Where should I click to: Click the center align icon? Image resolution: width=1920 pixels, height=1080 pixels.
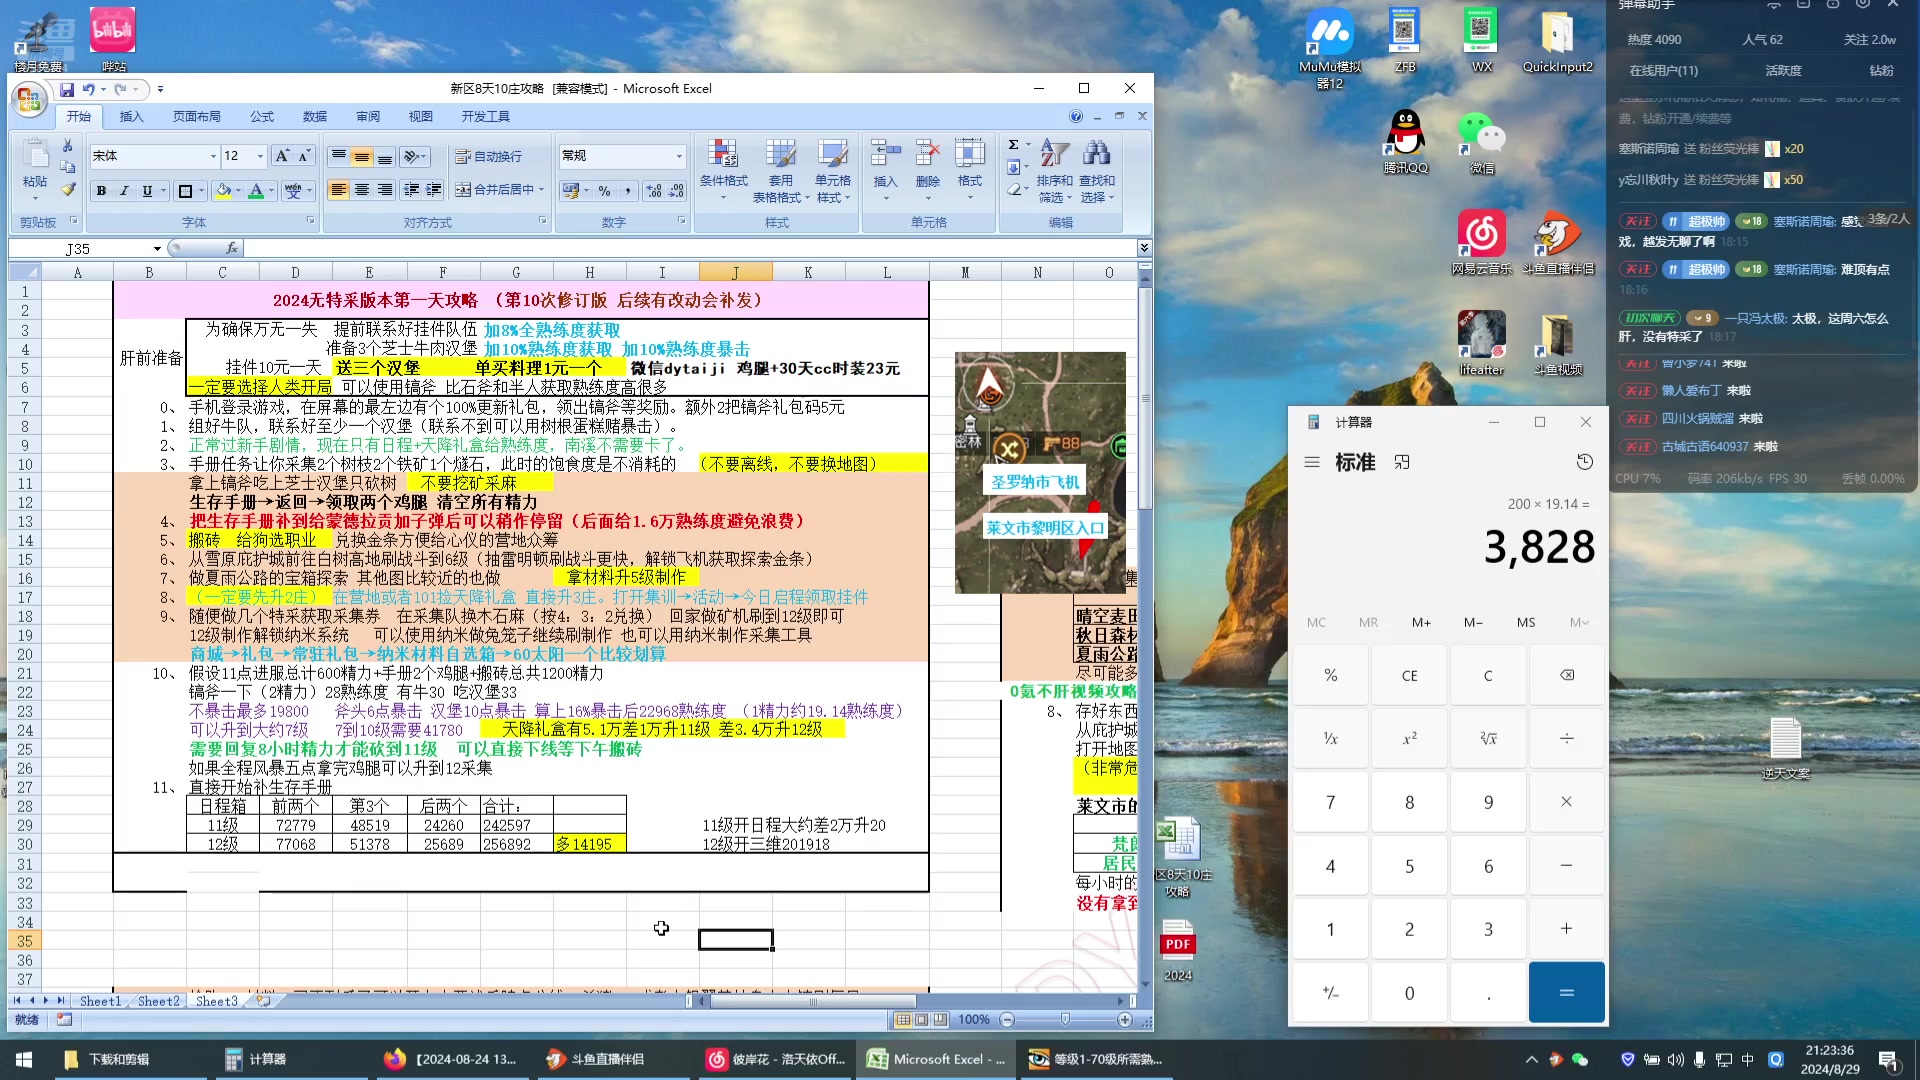pos(362,190)
